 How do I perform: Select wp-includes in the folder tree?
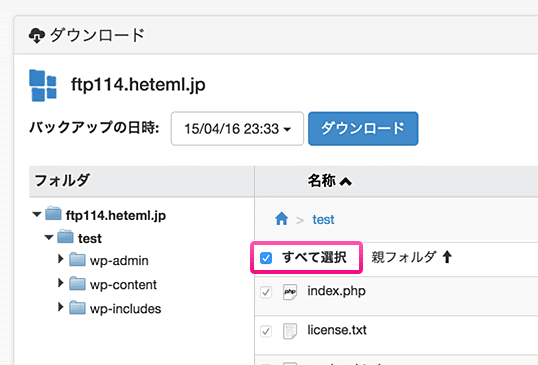125,309
